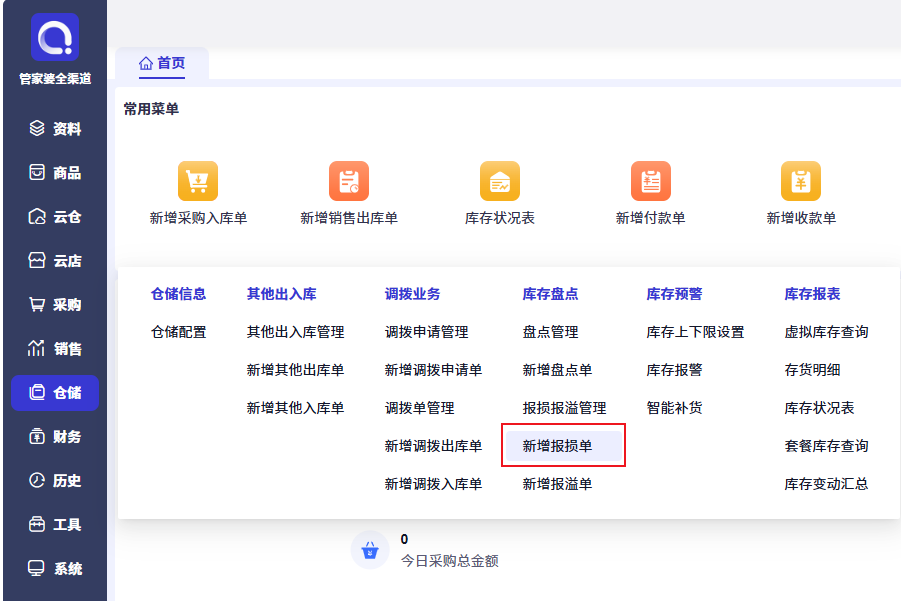Choose 新增调拨申请单
This screenshot has height=601, width=901.
(433, 370)
